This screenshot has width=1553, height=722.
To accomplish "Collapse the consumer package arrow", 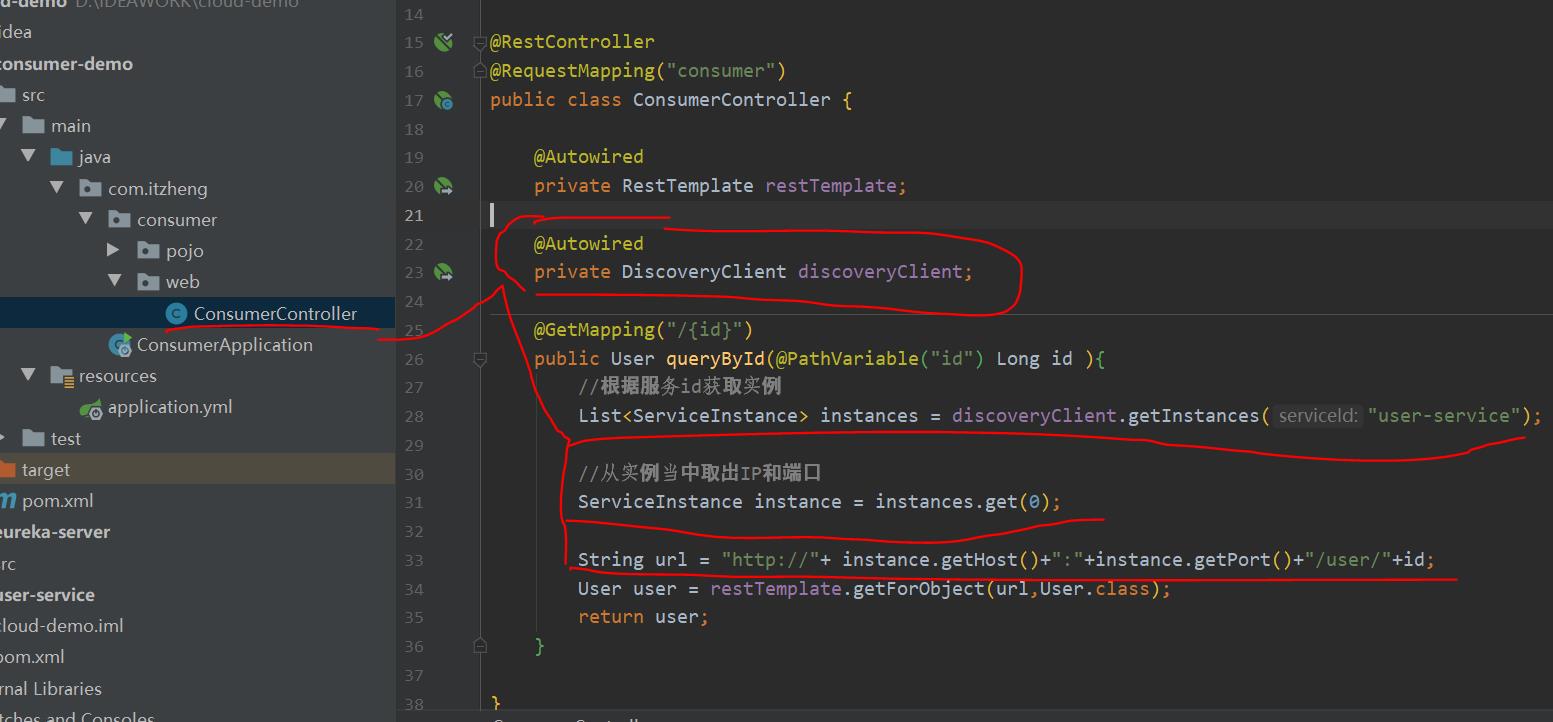I will [86, 218].
